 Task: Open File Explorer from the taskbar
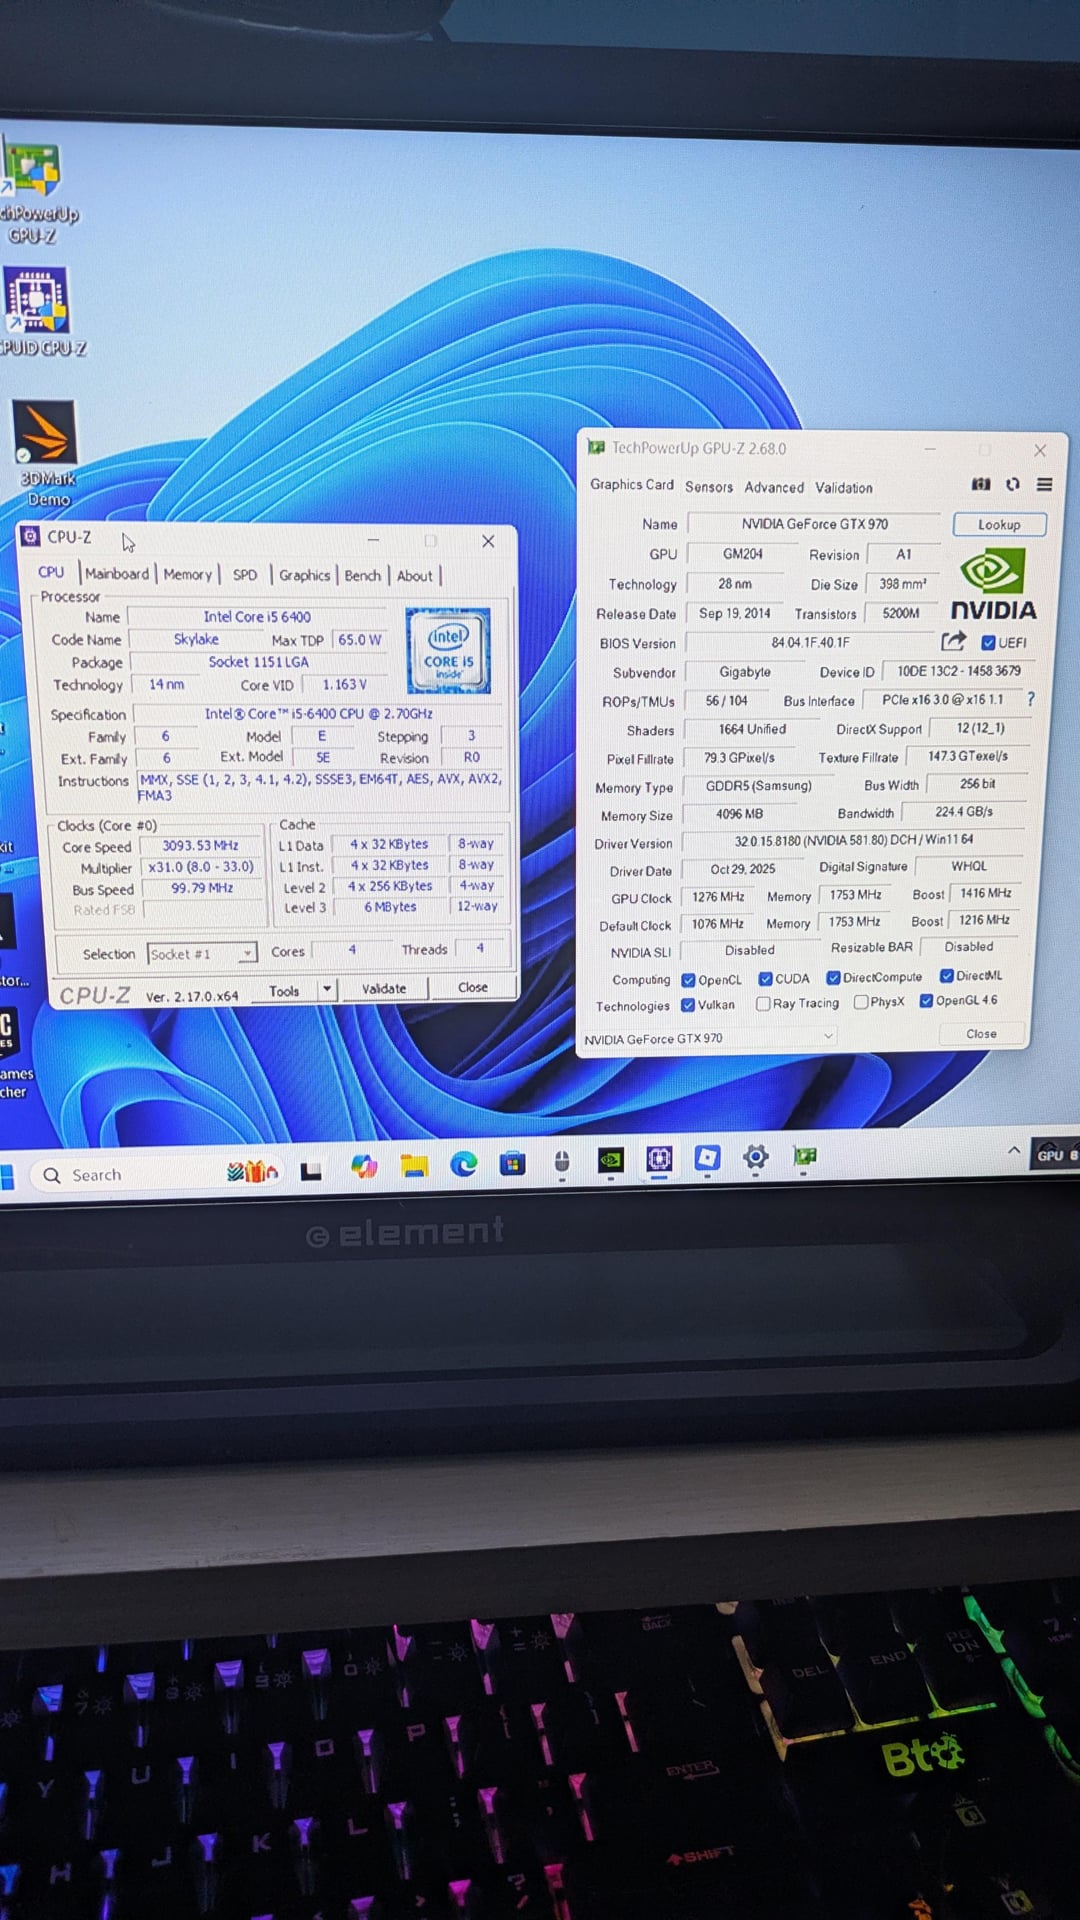point(414,1164)
